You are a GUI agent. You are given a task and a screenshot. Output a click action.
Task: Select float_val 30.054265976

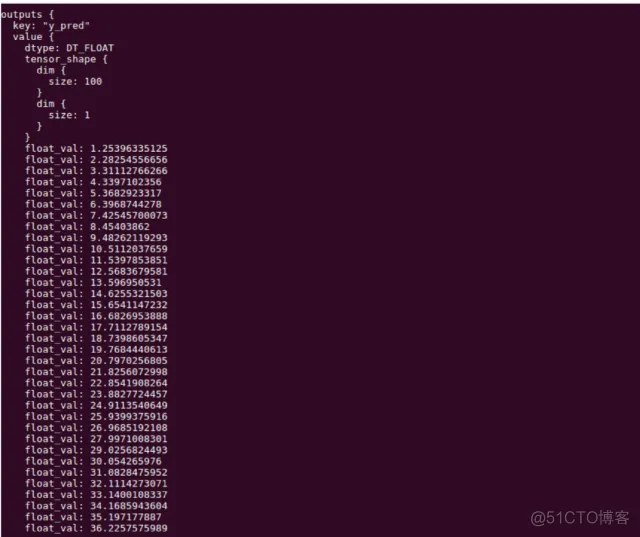(x=93, y=461)
